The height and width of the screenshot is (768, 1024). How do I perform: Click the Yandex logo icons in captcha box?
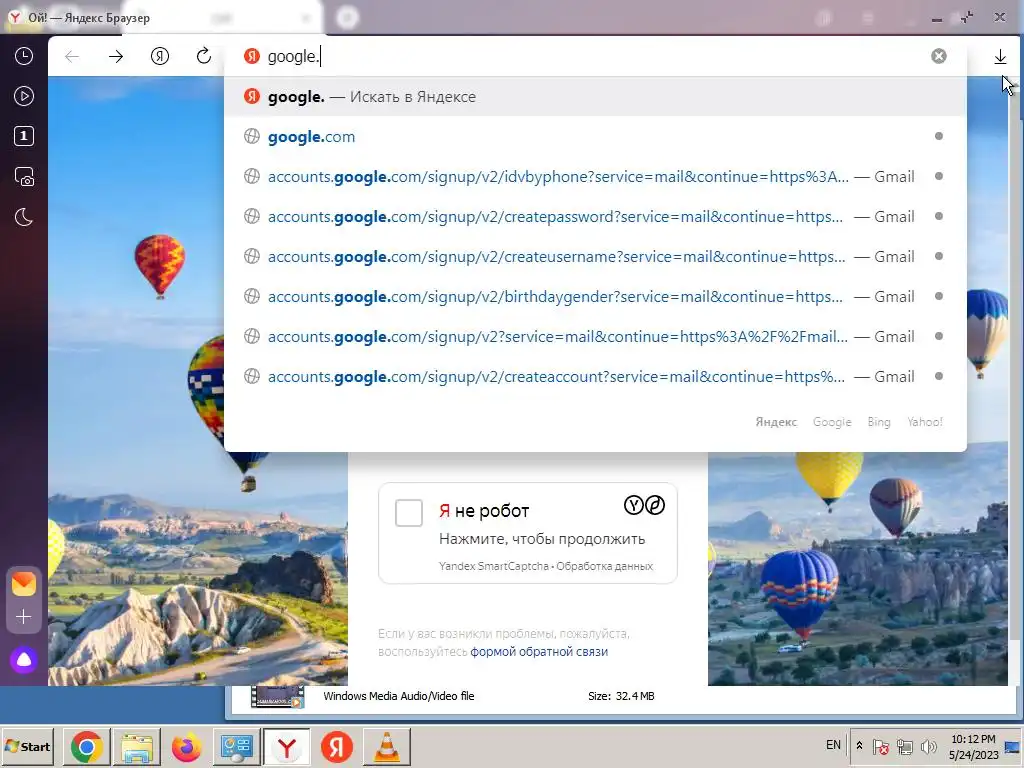pos(645,505)
